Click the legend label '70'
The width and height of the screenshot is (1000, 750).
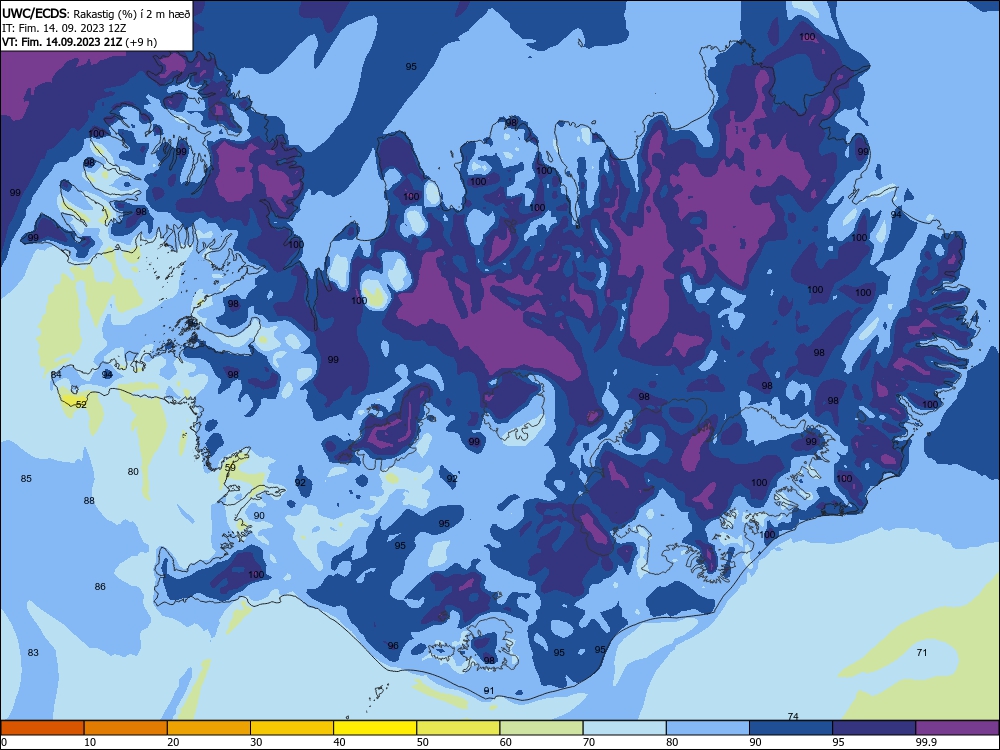pyautogui.click(x=589, y=742)
